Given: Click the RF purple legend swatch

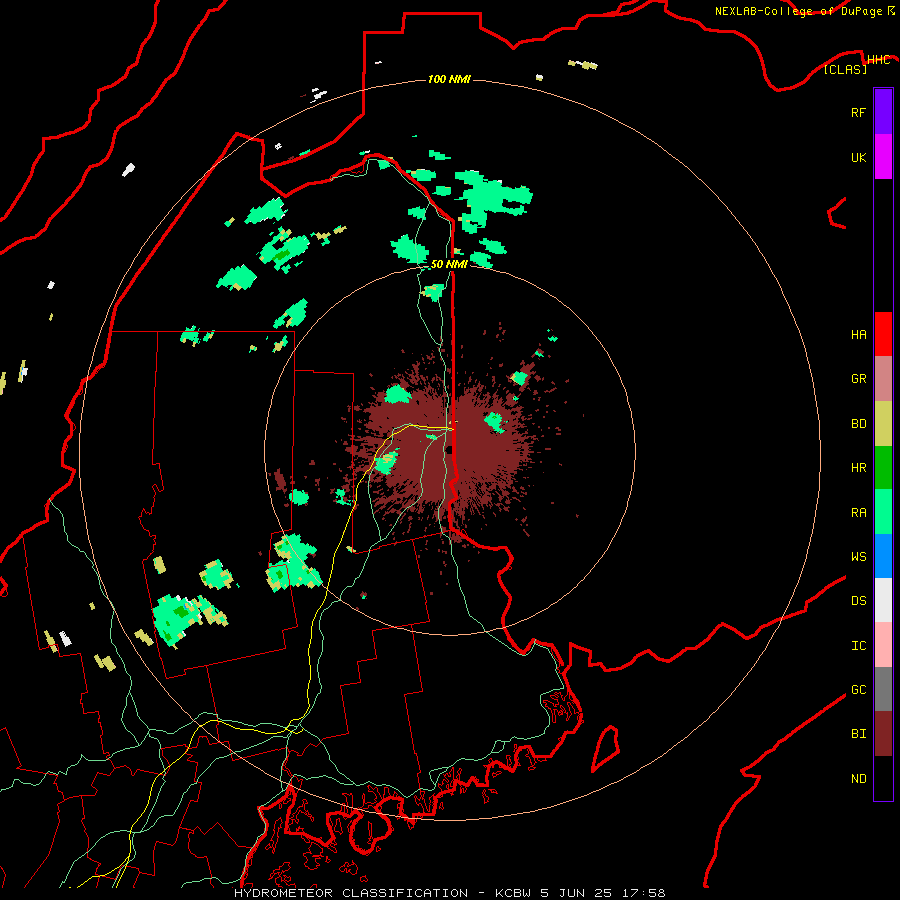Looking at the screenshot, I should pos(883,112).
